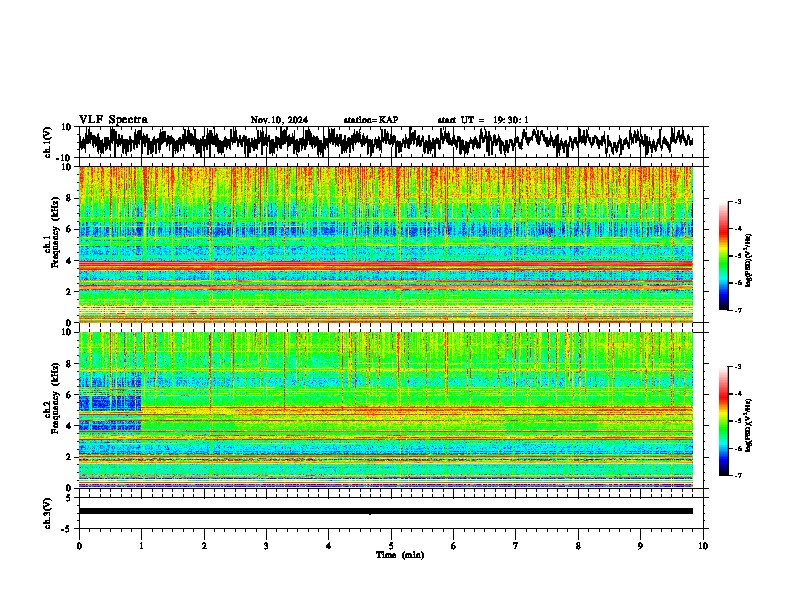Viewport: 792px width, 612px height.
Task: Click the dark blue patch near 5 kHz in ch.2 spectrogram
Action: 110,403
